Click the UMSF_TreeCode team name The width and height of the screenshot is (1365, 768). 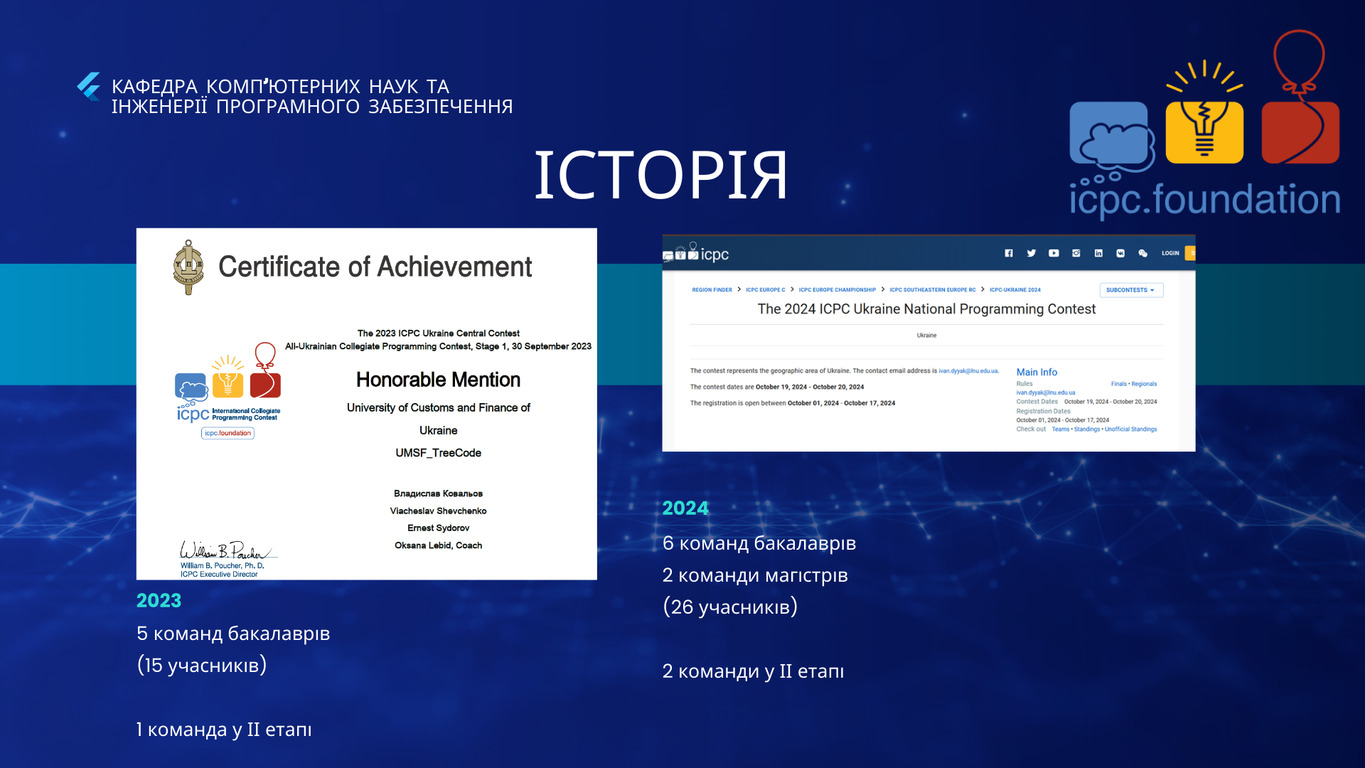(438, 453)
